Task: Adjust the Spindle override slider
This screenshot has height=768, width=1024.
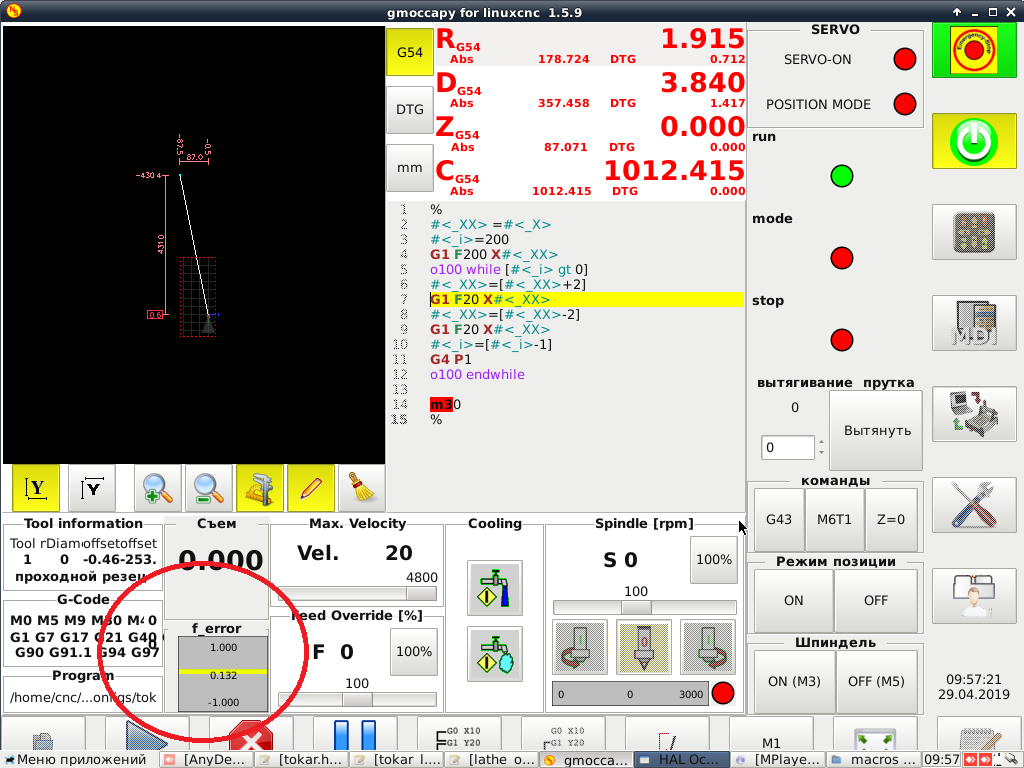Action: (x=645, y=607)
